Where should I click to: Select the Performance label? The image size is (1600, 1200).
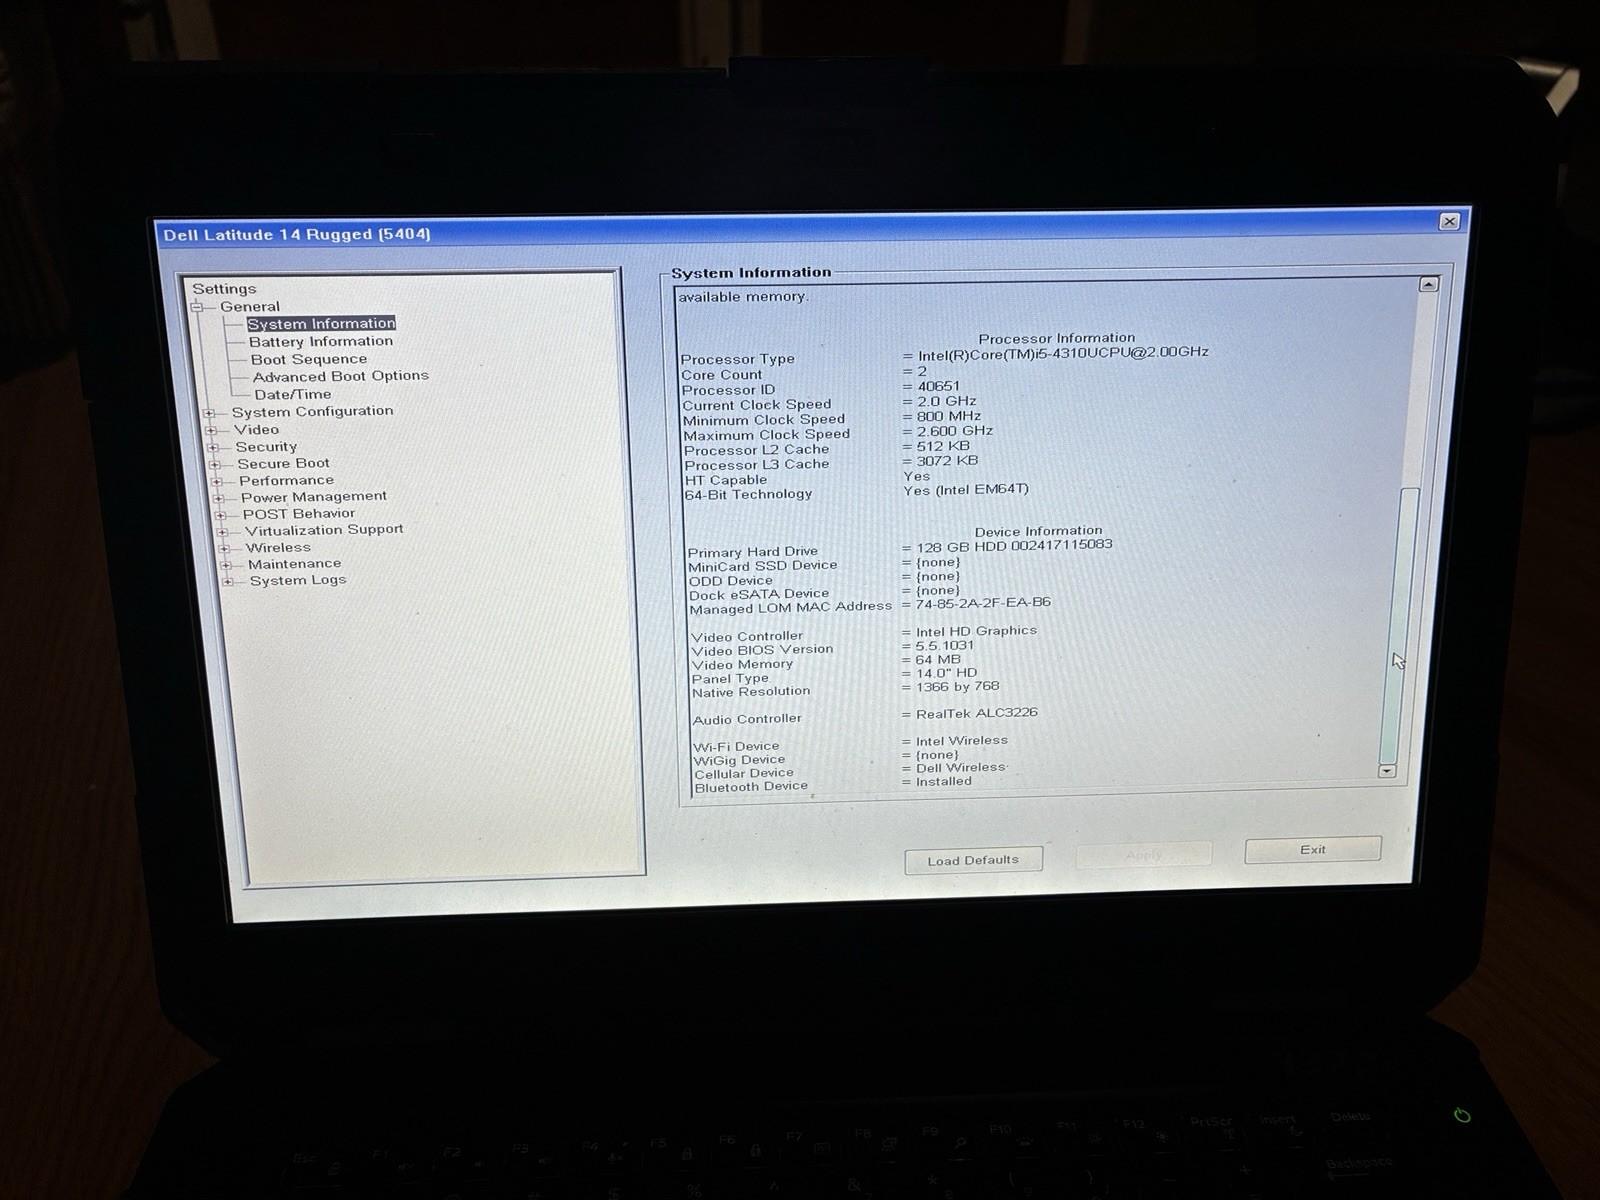(287, 480)
